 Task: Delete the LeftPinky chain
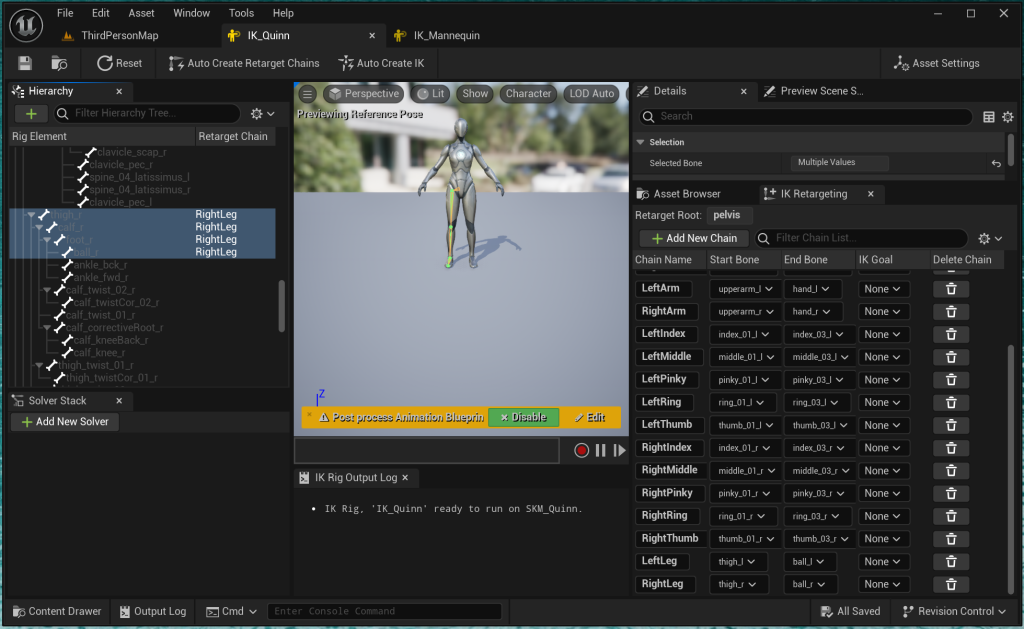[x=951, y=379]
